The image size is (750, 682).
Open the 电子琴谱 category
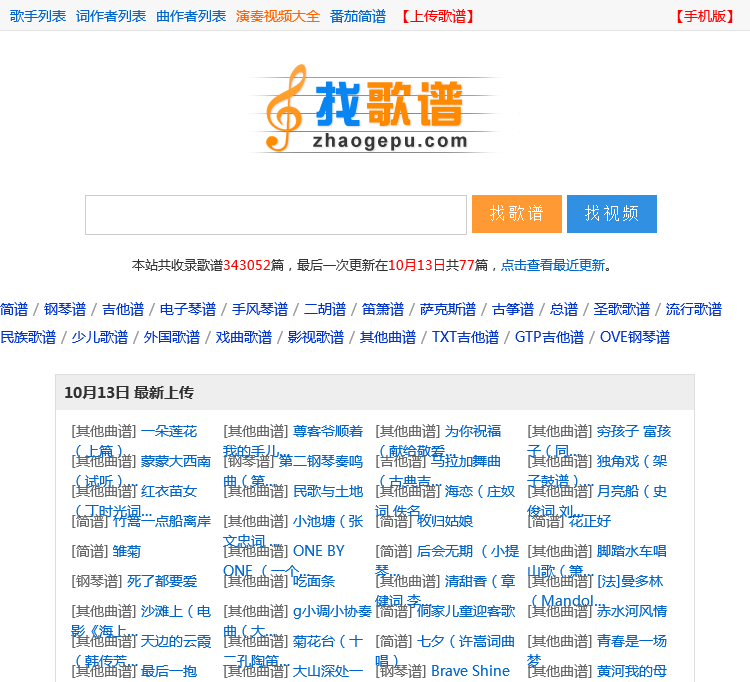[x=188, y=309]
